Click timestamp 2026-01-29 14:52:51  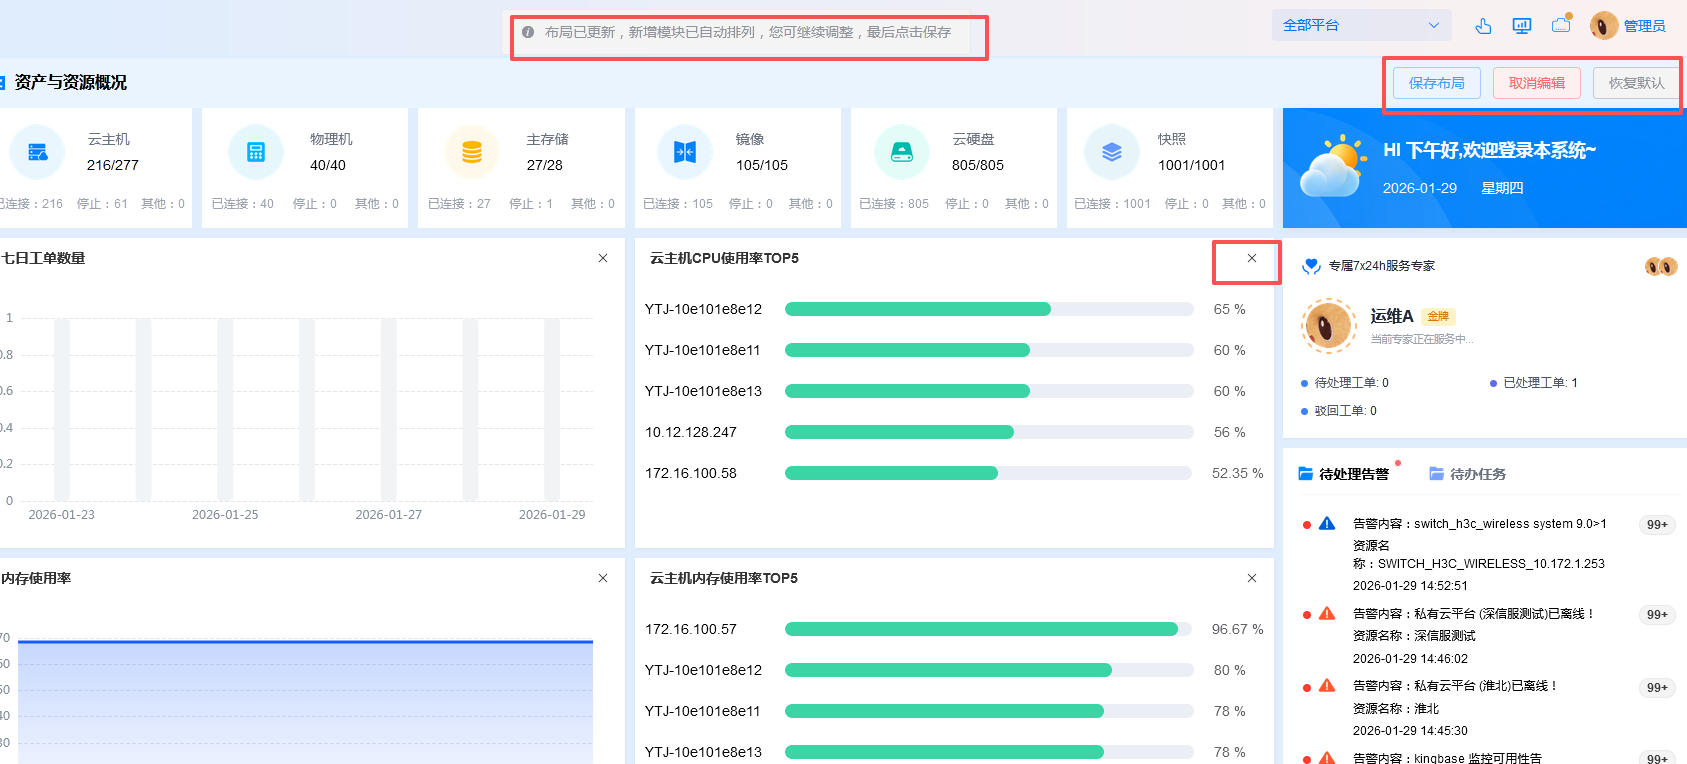[x=1410, y=586]
